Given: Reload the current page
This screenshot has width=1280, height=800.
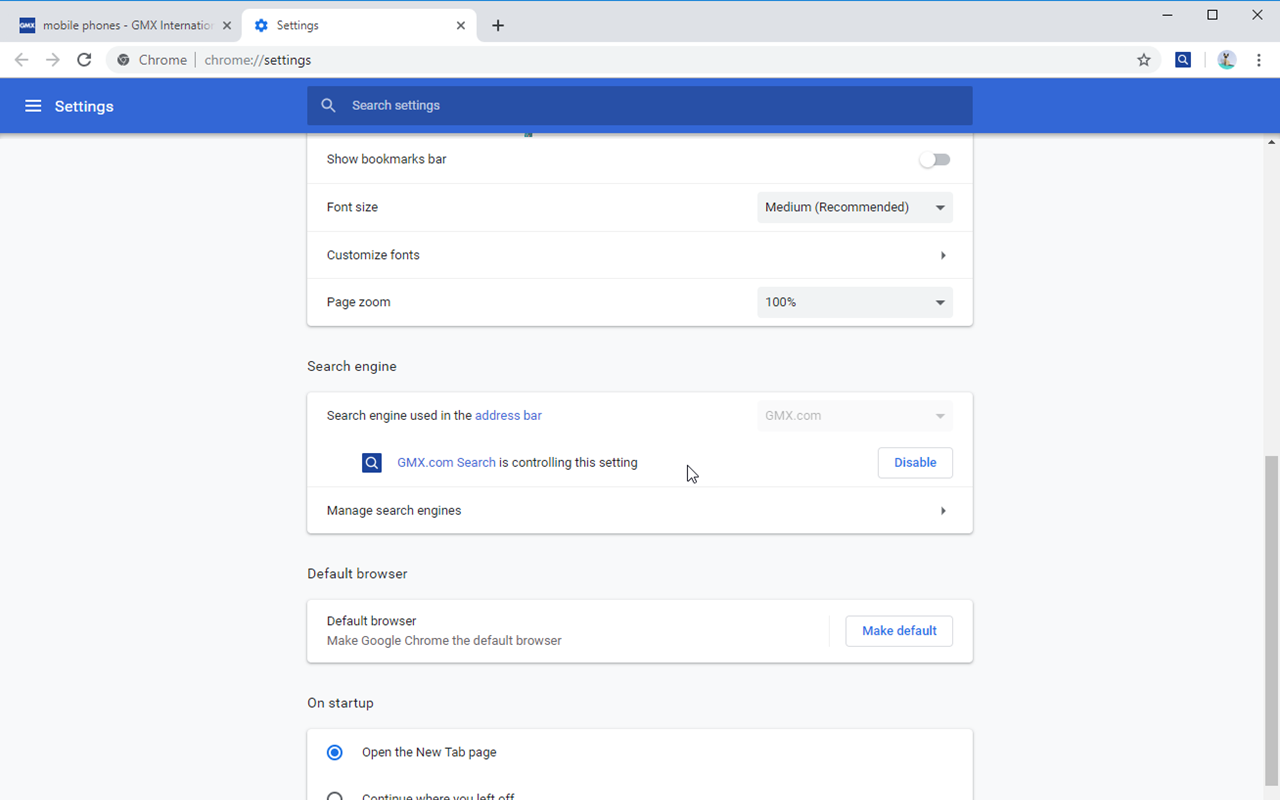Looking at the screenshot, I should coord(85,60).
